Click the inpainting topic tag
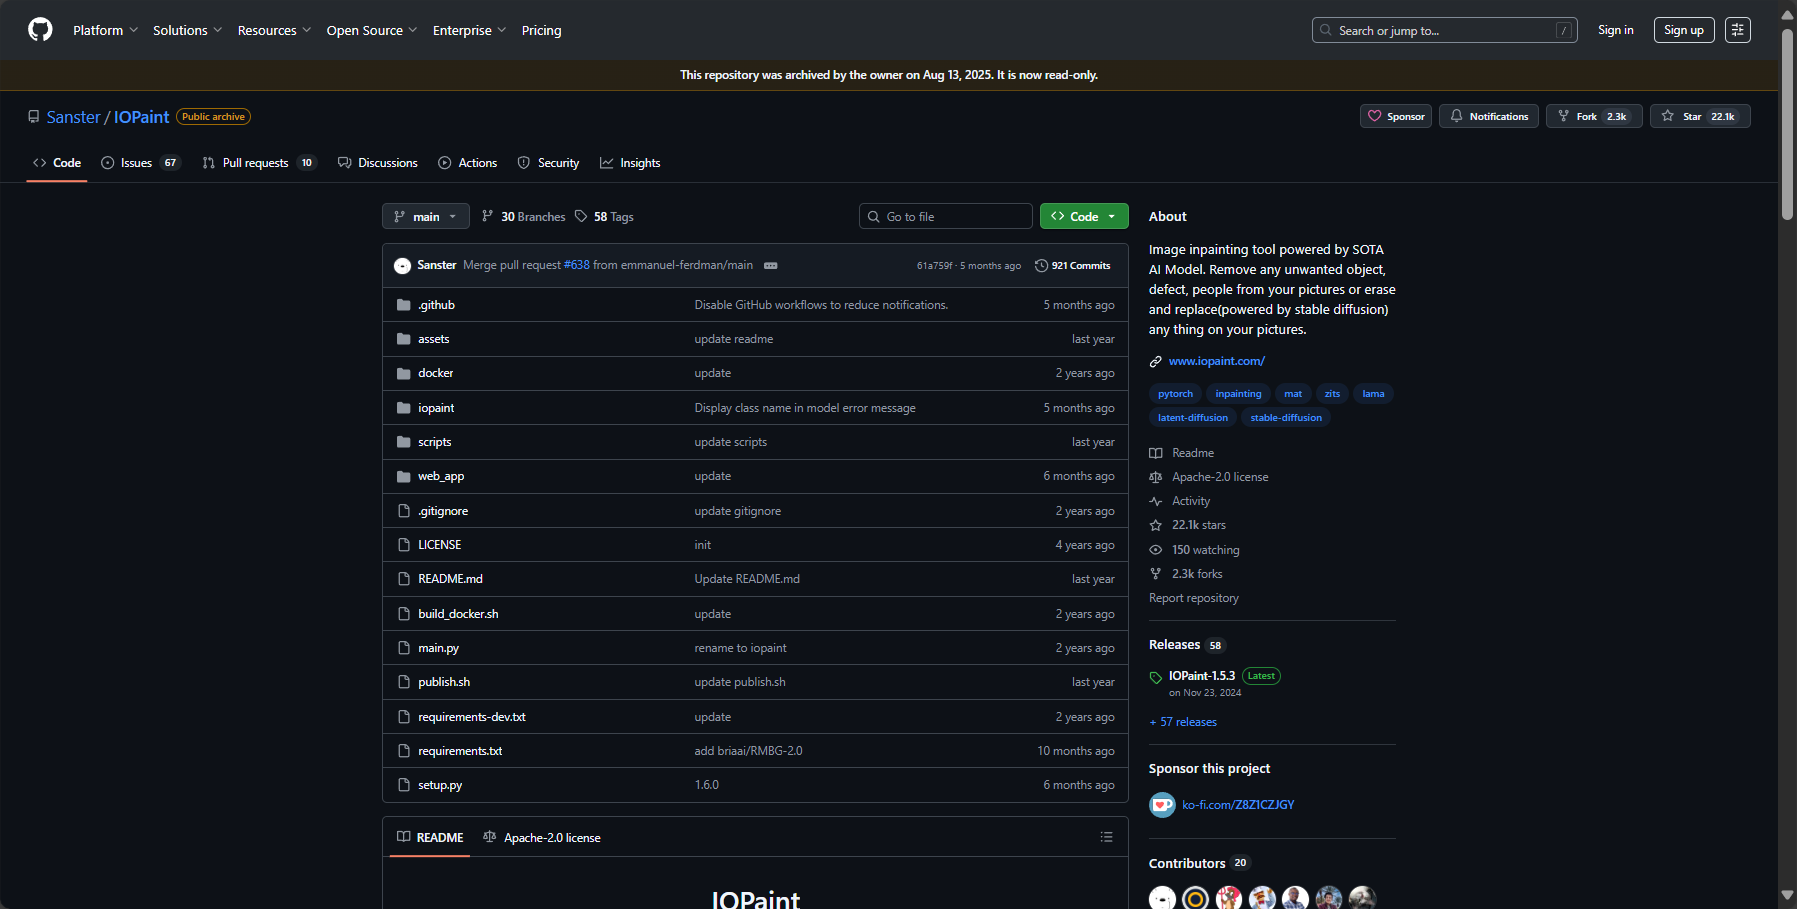This screenshot has height=909, width=1797. pos(1238,394)
